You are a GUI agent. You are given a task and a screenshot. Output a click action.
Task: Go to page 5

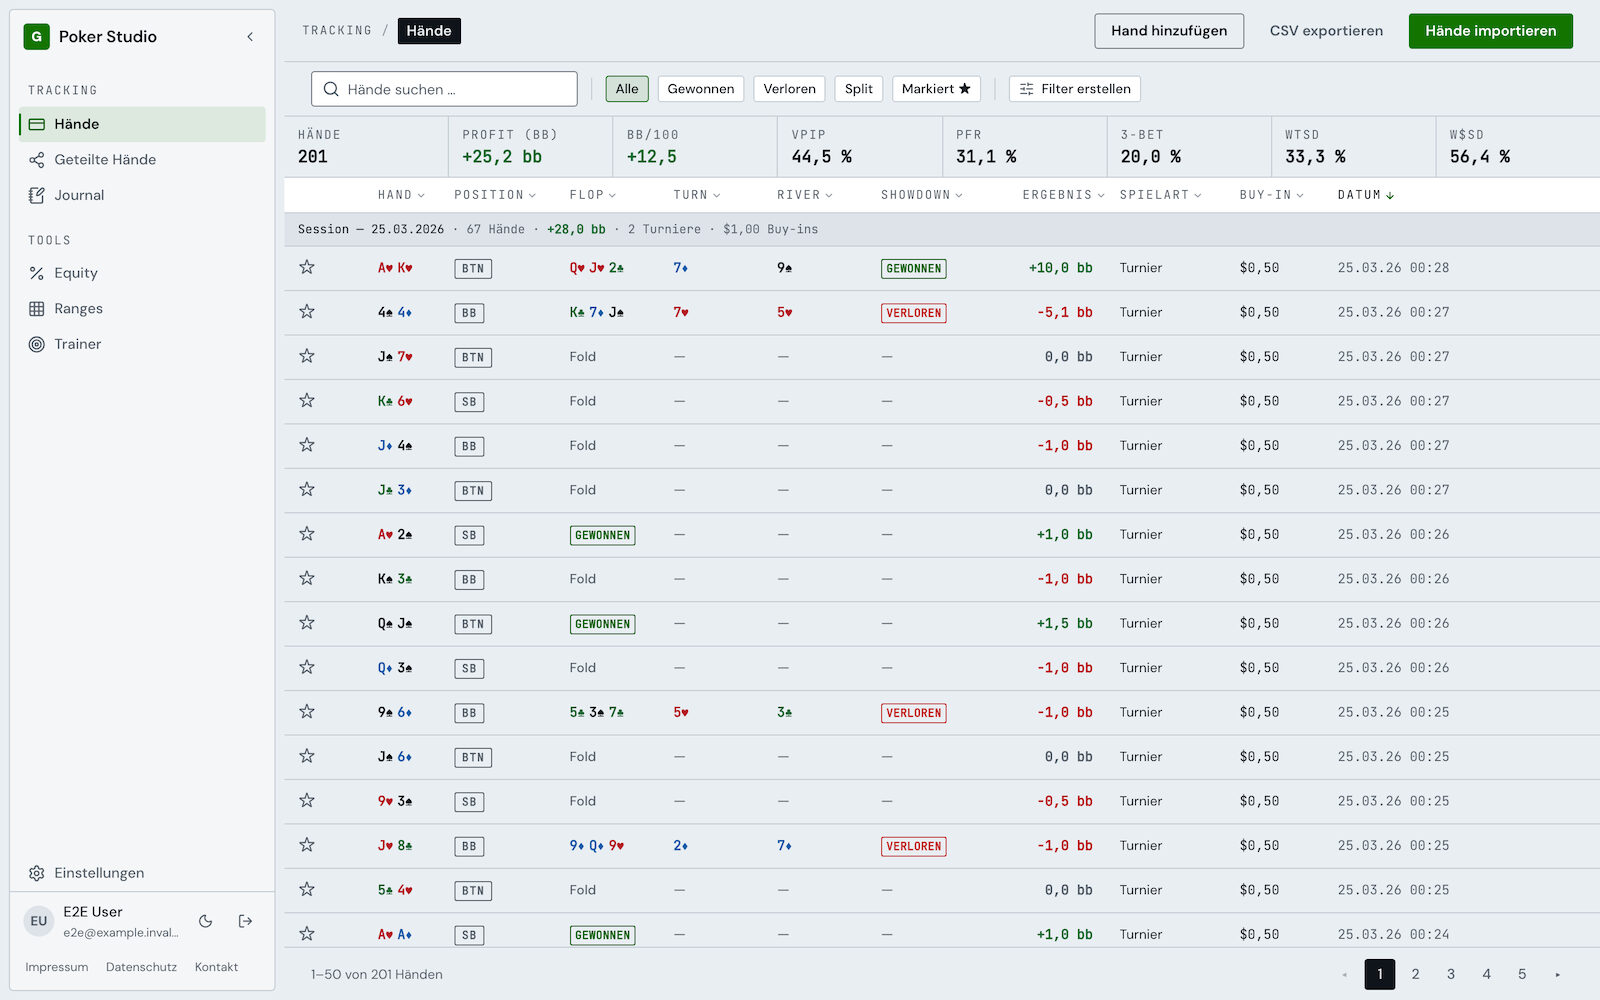[1522, 974]
